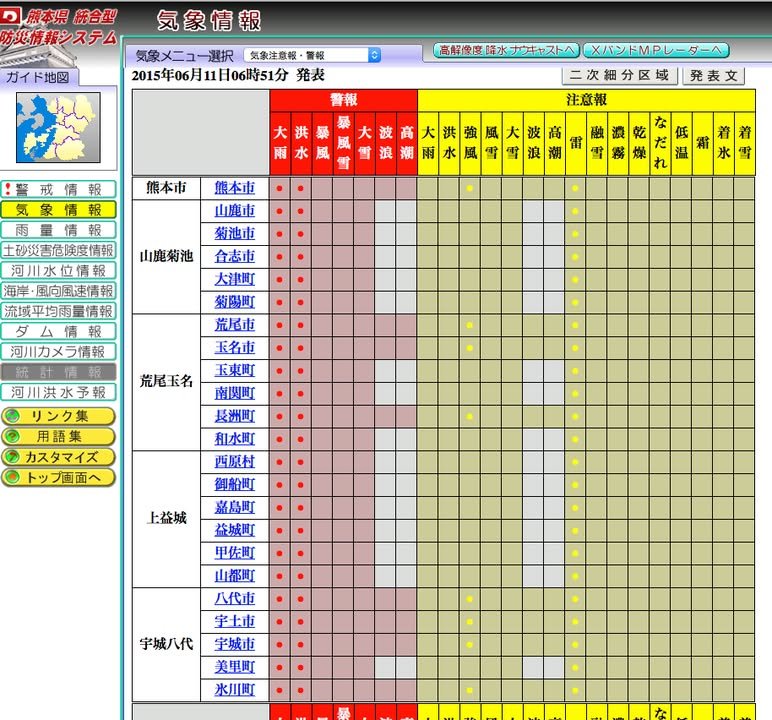Click the red exclamation icon on 警戒情報
Image resolution: width=772 pixels, height=720 pixels.
coord(8,189)
